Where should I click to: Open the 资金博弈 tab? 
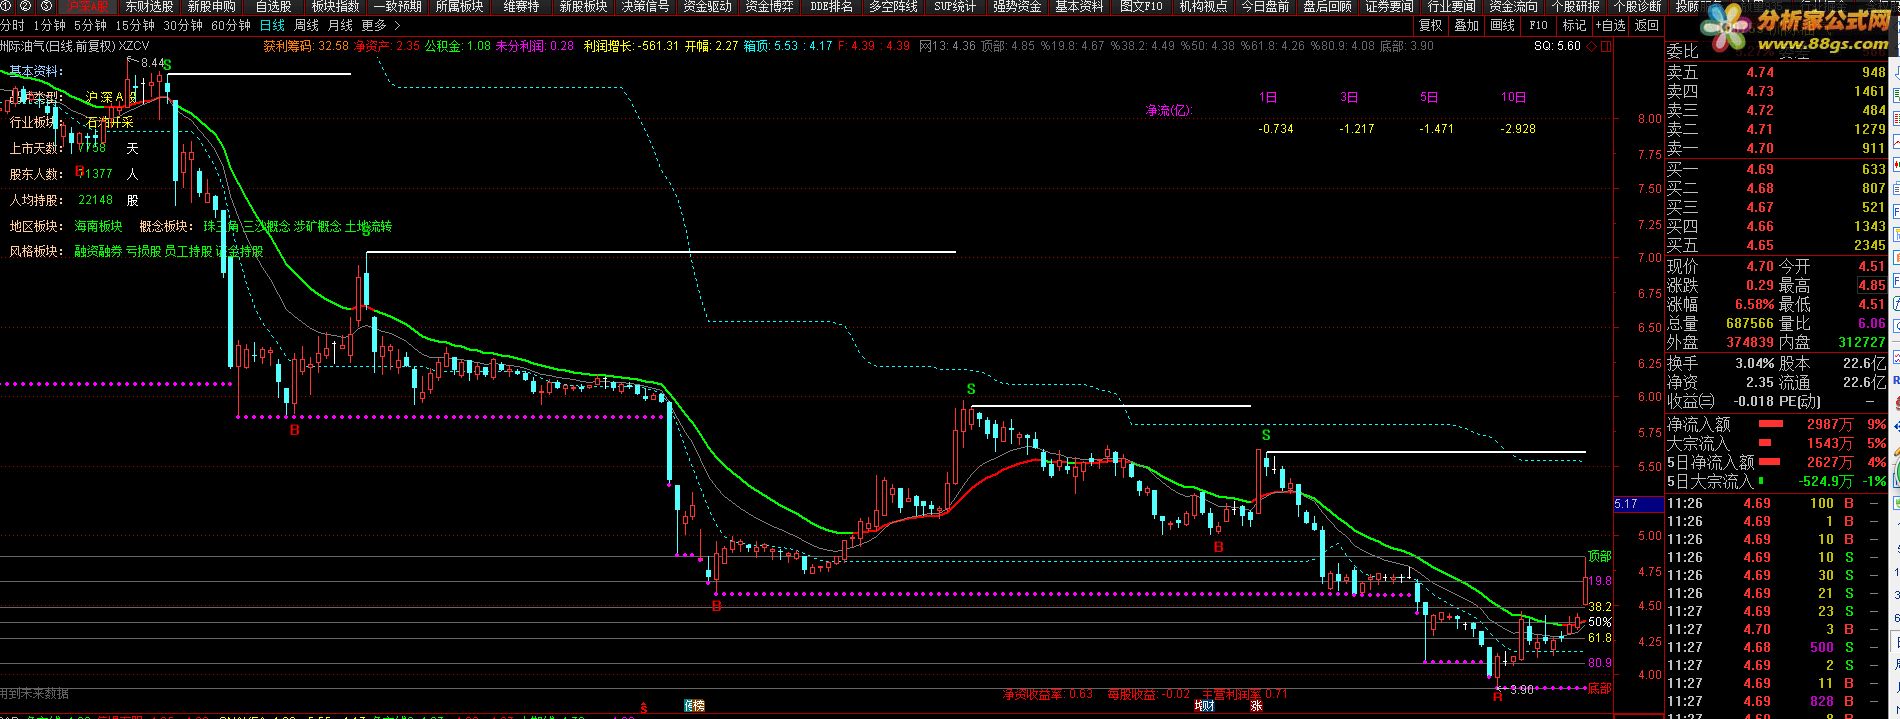click(769, 6)
